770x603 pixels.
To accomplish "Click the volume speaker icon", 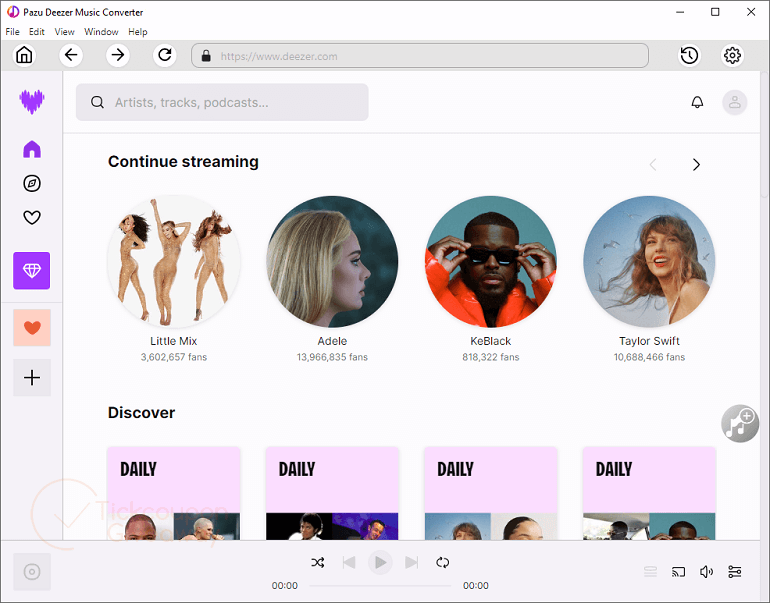I will [x=706, y=572].
